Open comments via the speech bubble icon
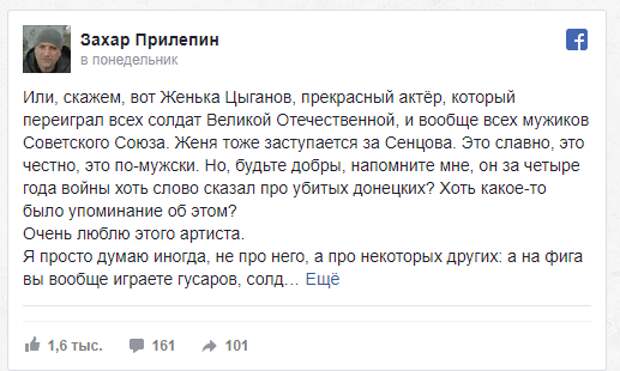Image resolution: width=620 pixels, height=371 pixels. pos(136,345)
